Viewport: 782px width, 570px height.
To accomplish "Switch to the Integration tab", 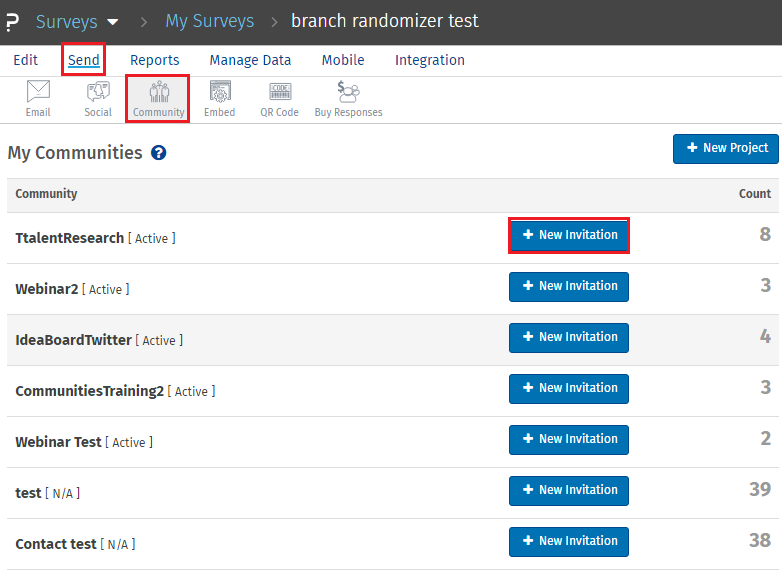I will pyautogui.click(x=430, y=60).
